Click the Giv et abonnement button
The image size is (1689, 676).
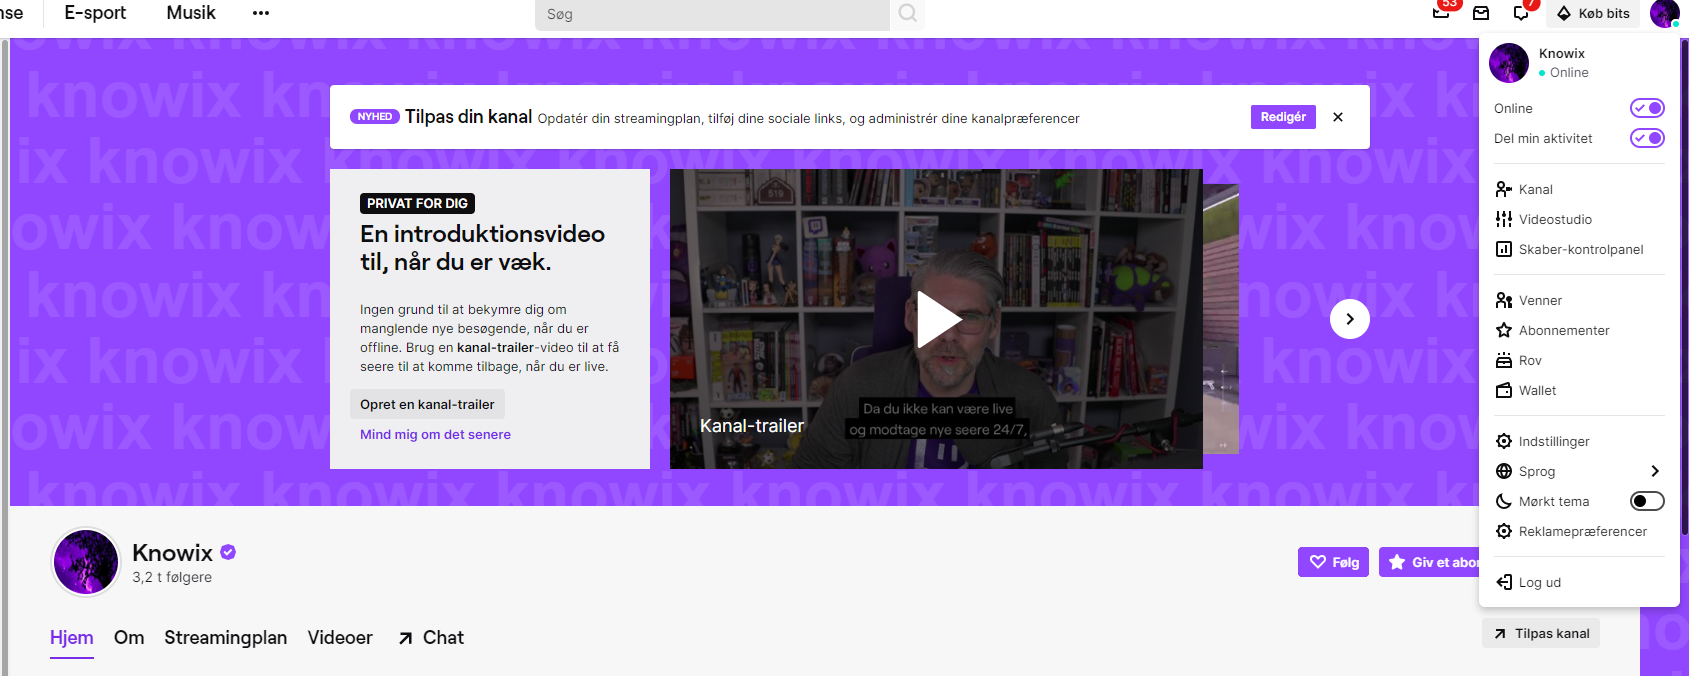pyautogui.click(x=1430, y=562)
